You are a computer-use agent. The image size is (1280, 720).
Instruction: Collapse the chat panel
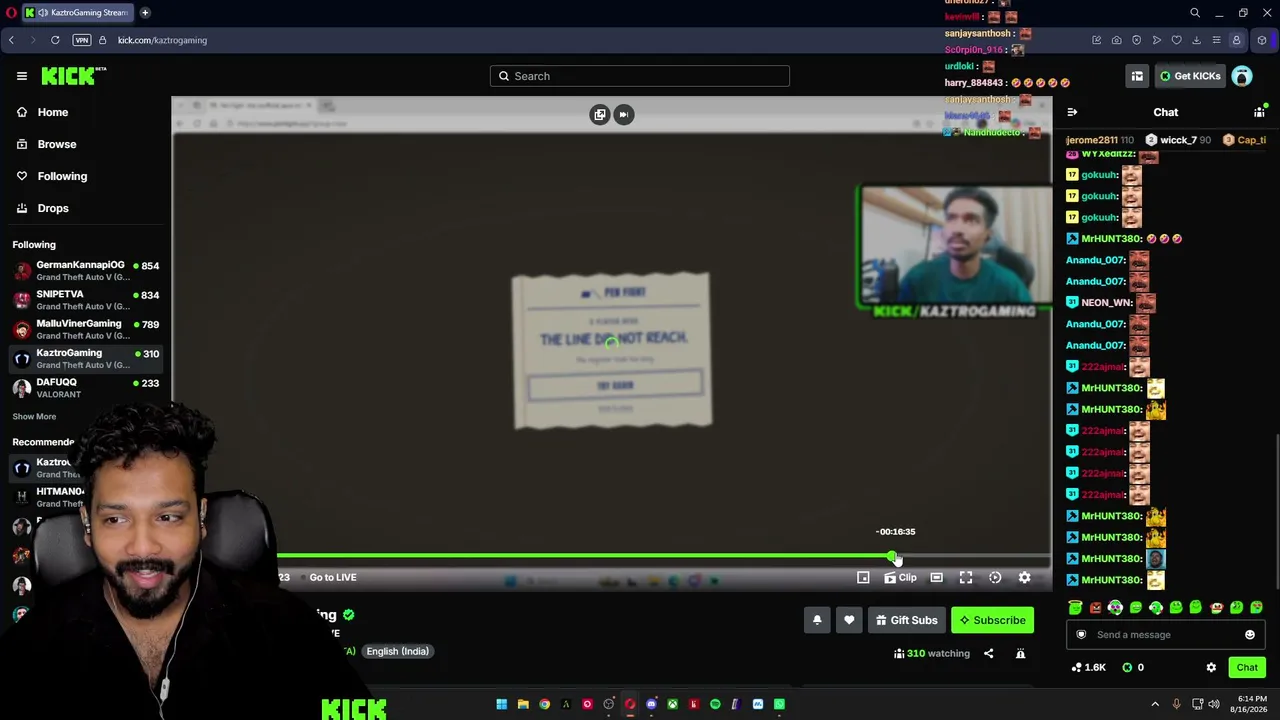click(x=1072, y=112)
